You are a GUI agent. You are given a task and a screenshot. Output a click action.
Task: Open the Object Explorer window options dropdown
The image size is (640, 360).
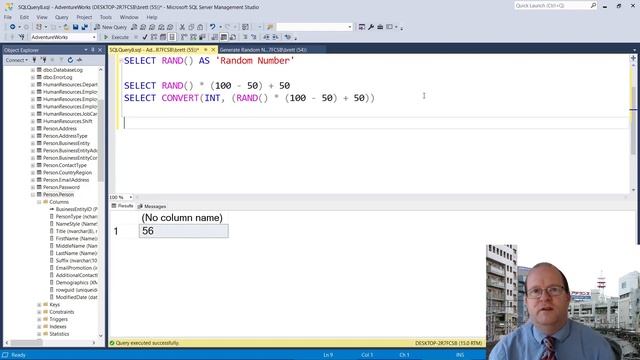pyautogui.click(x=86, y=50)
